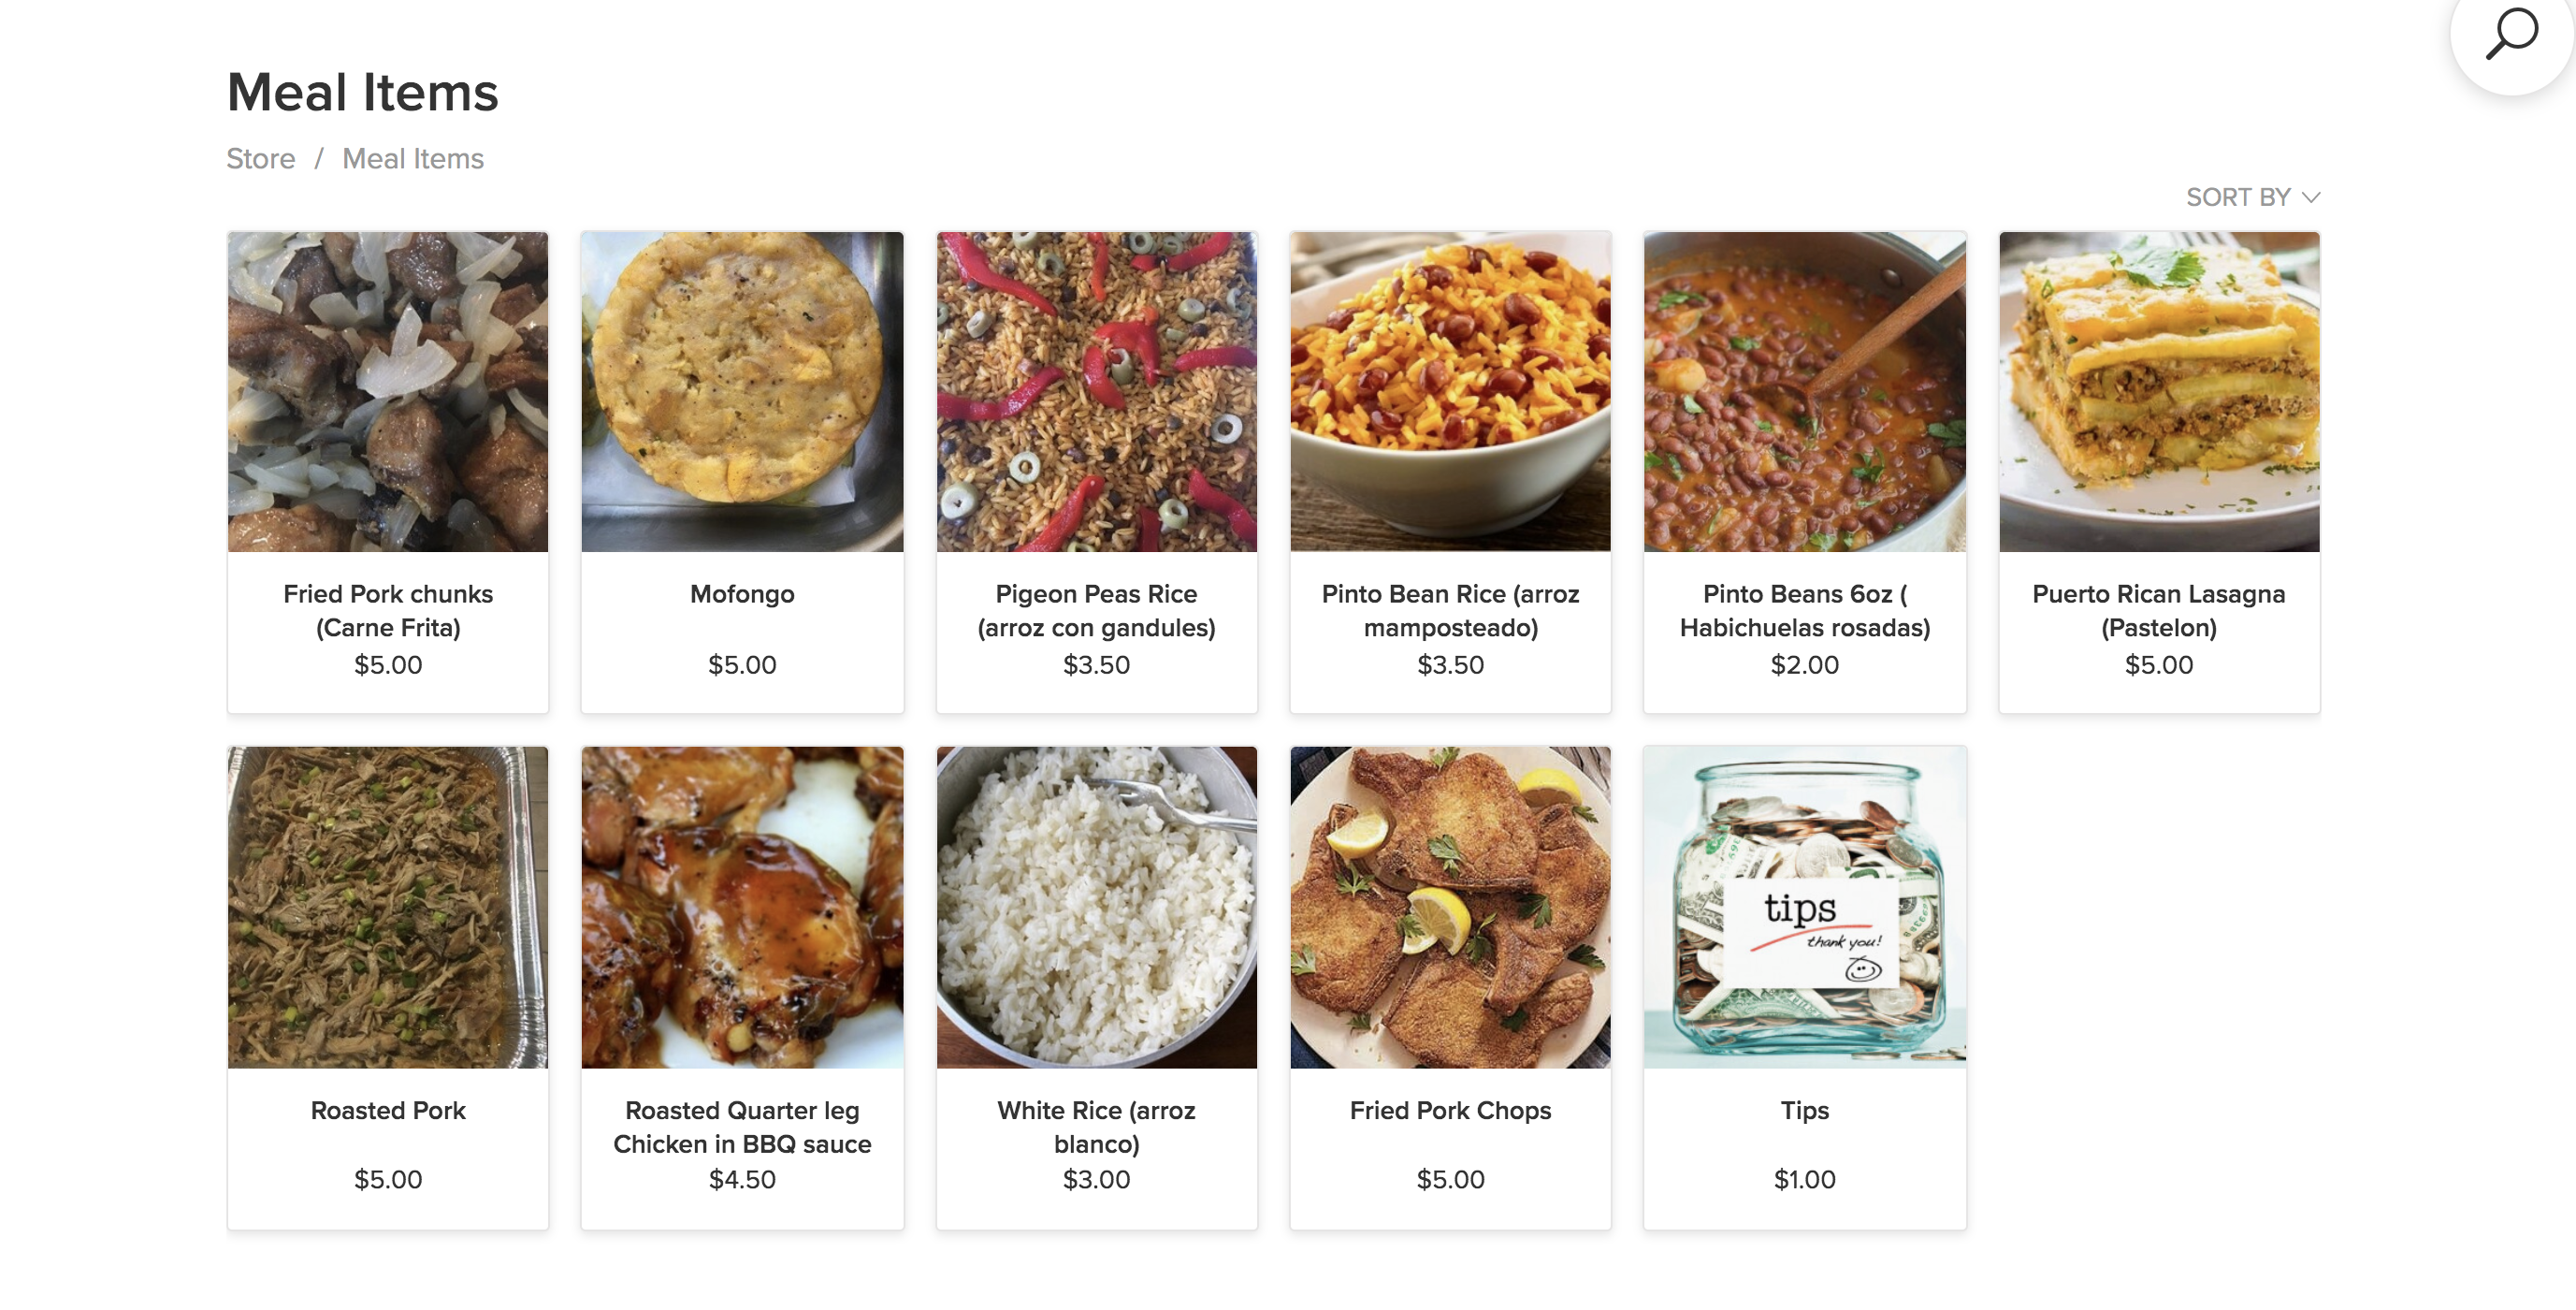The width and height of the screenshot is (2576, 1310).
Task: Select the Mofongo product image
Action: (x=742, y=392)
